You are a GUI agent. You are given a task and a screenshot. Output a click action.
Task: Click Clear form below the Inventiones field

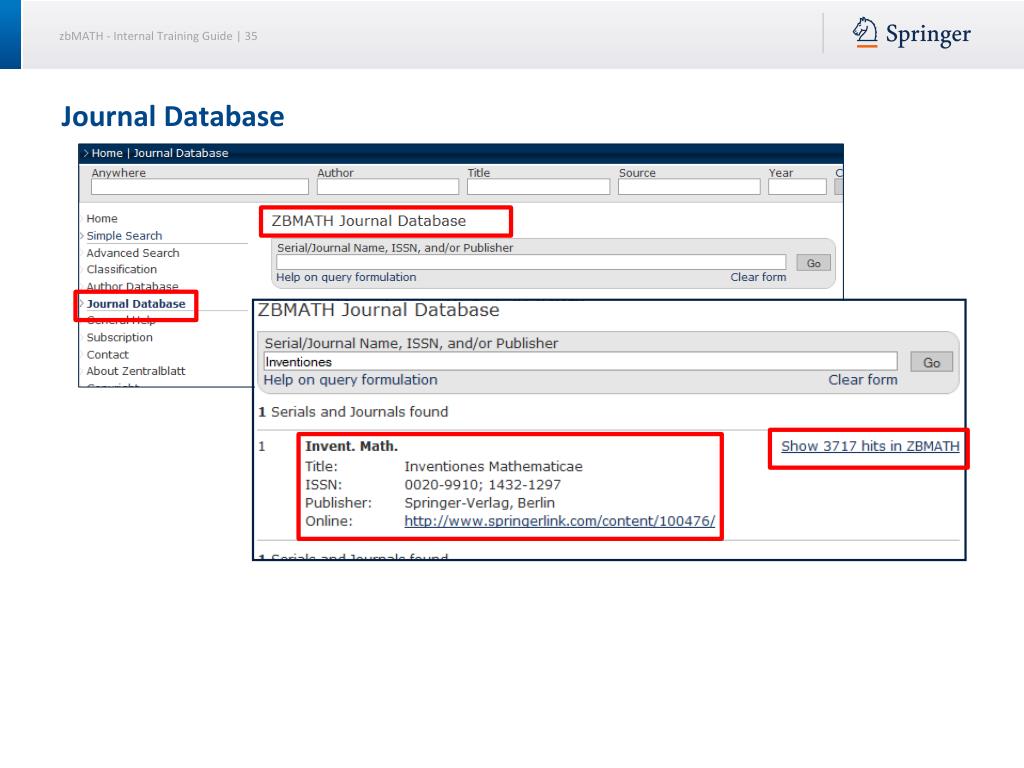[x=863, y=379]
